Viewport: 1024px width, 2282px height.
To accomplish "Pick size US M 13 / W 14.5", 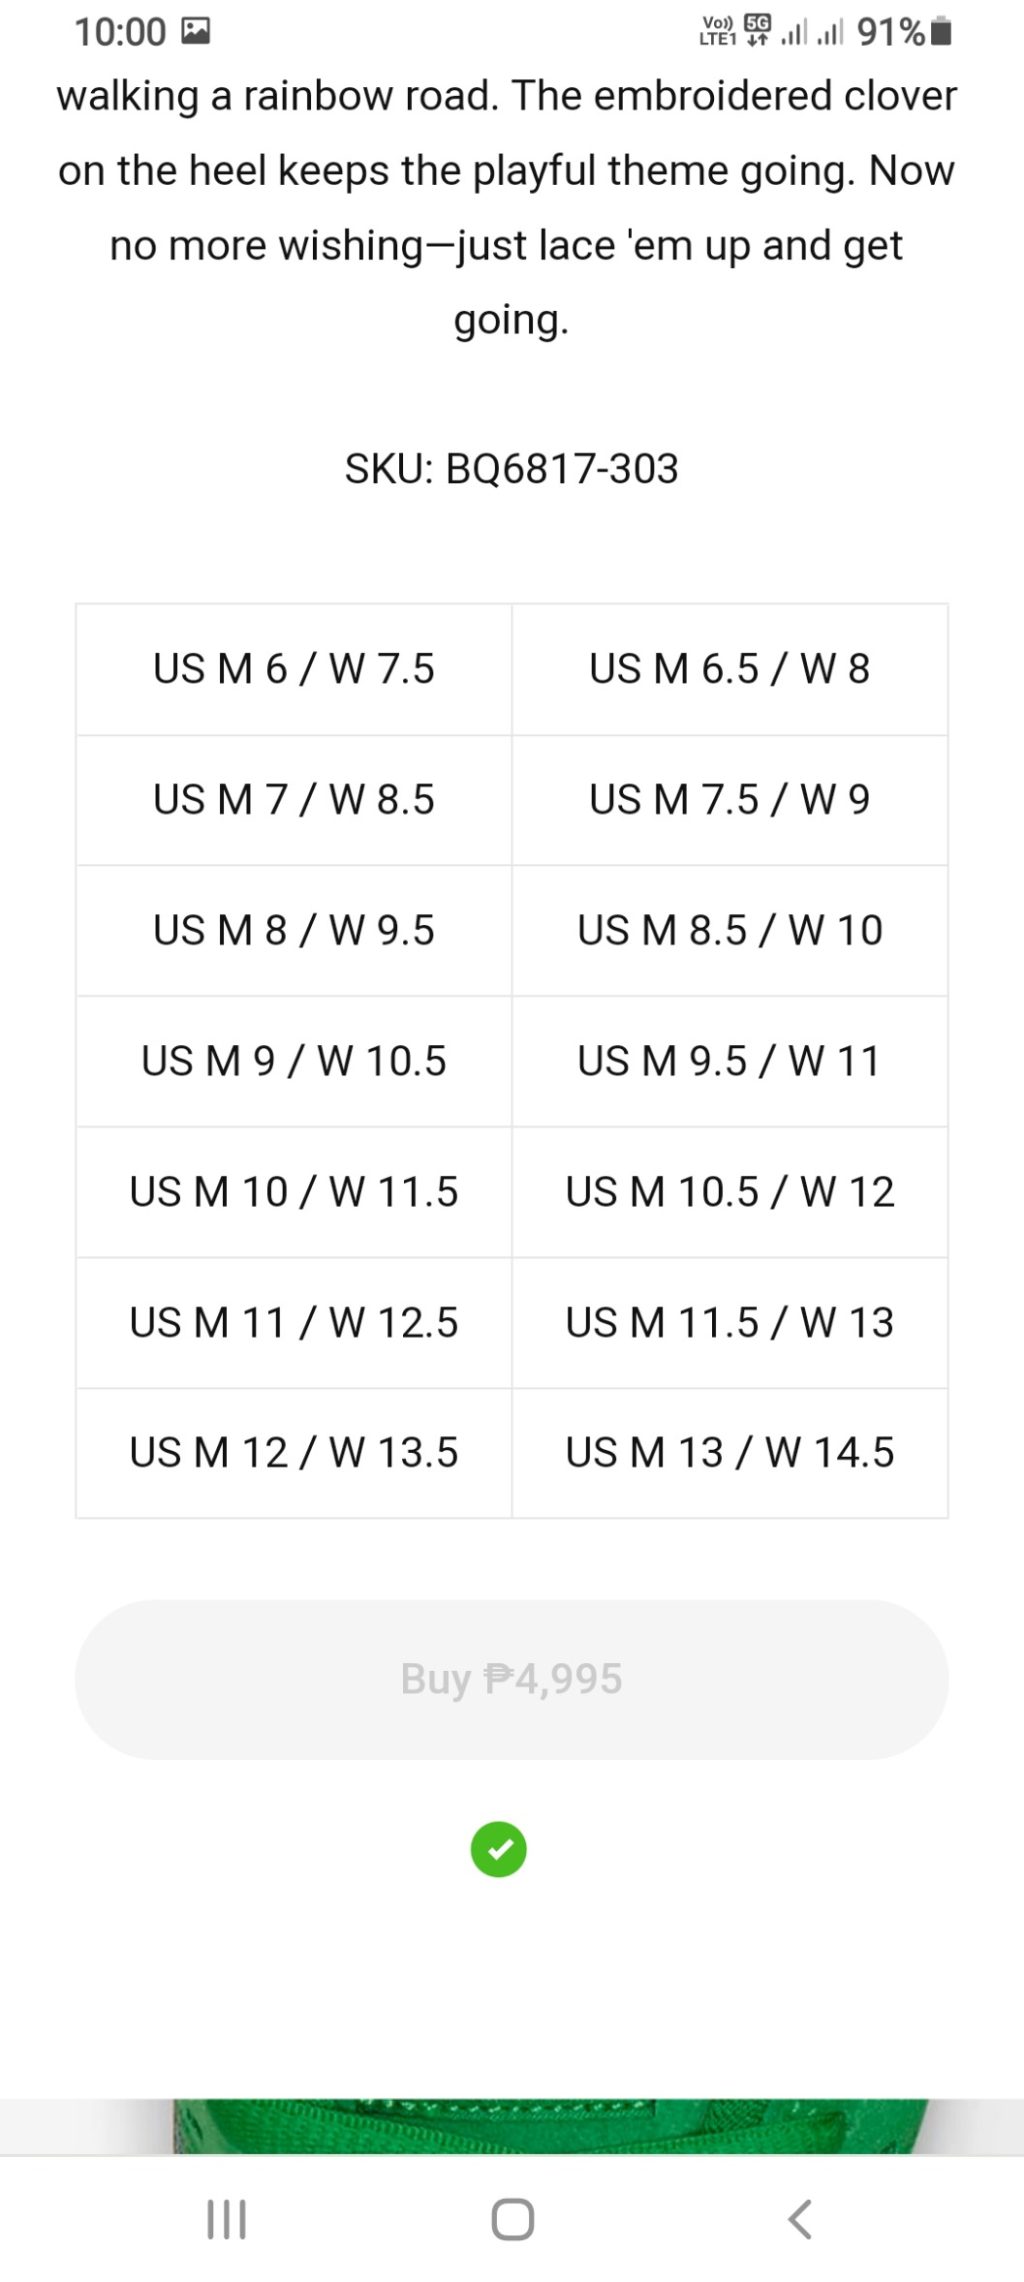I will point(729,1453).
